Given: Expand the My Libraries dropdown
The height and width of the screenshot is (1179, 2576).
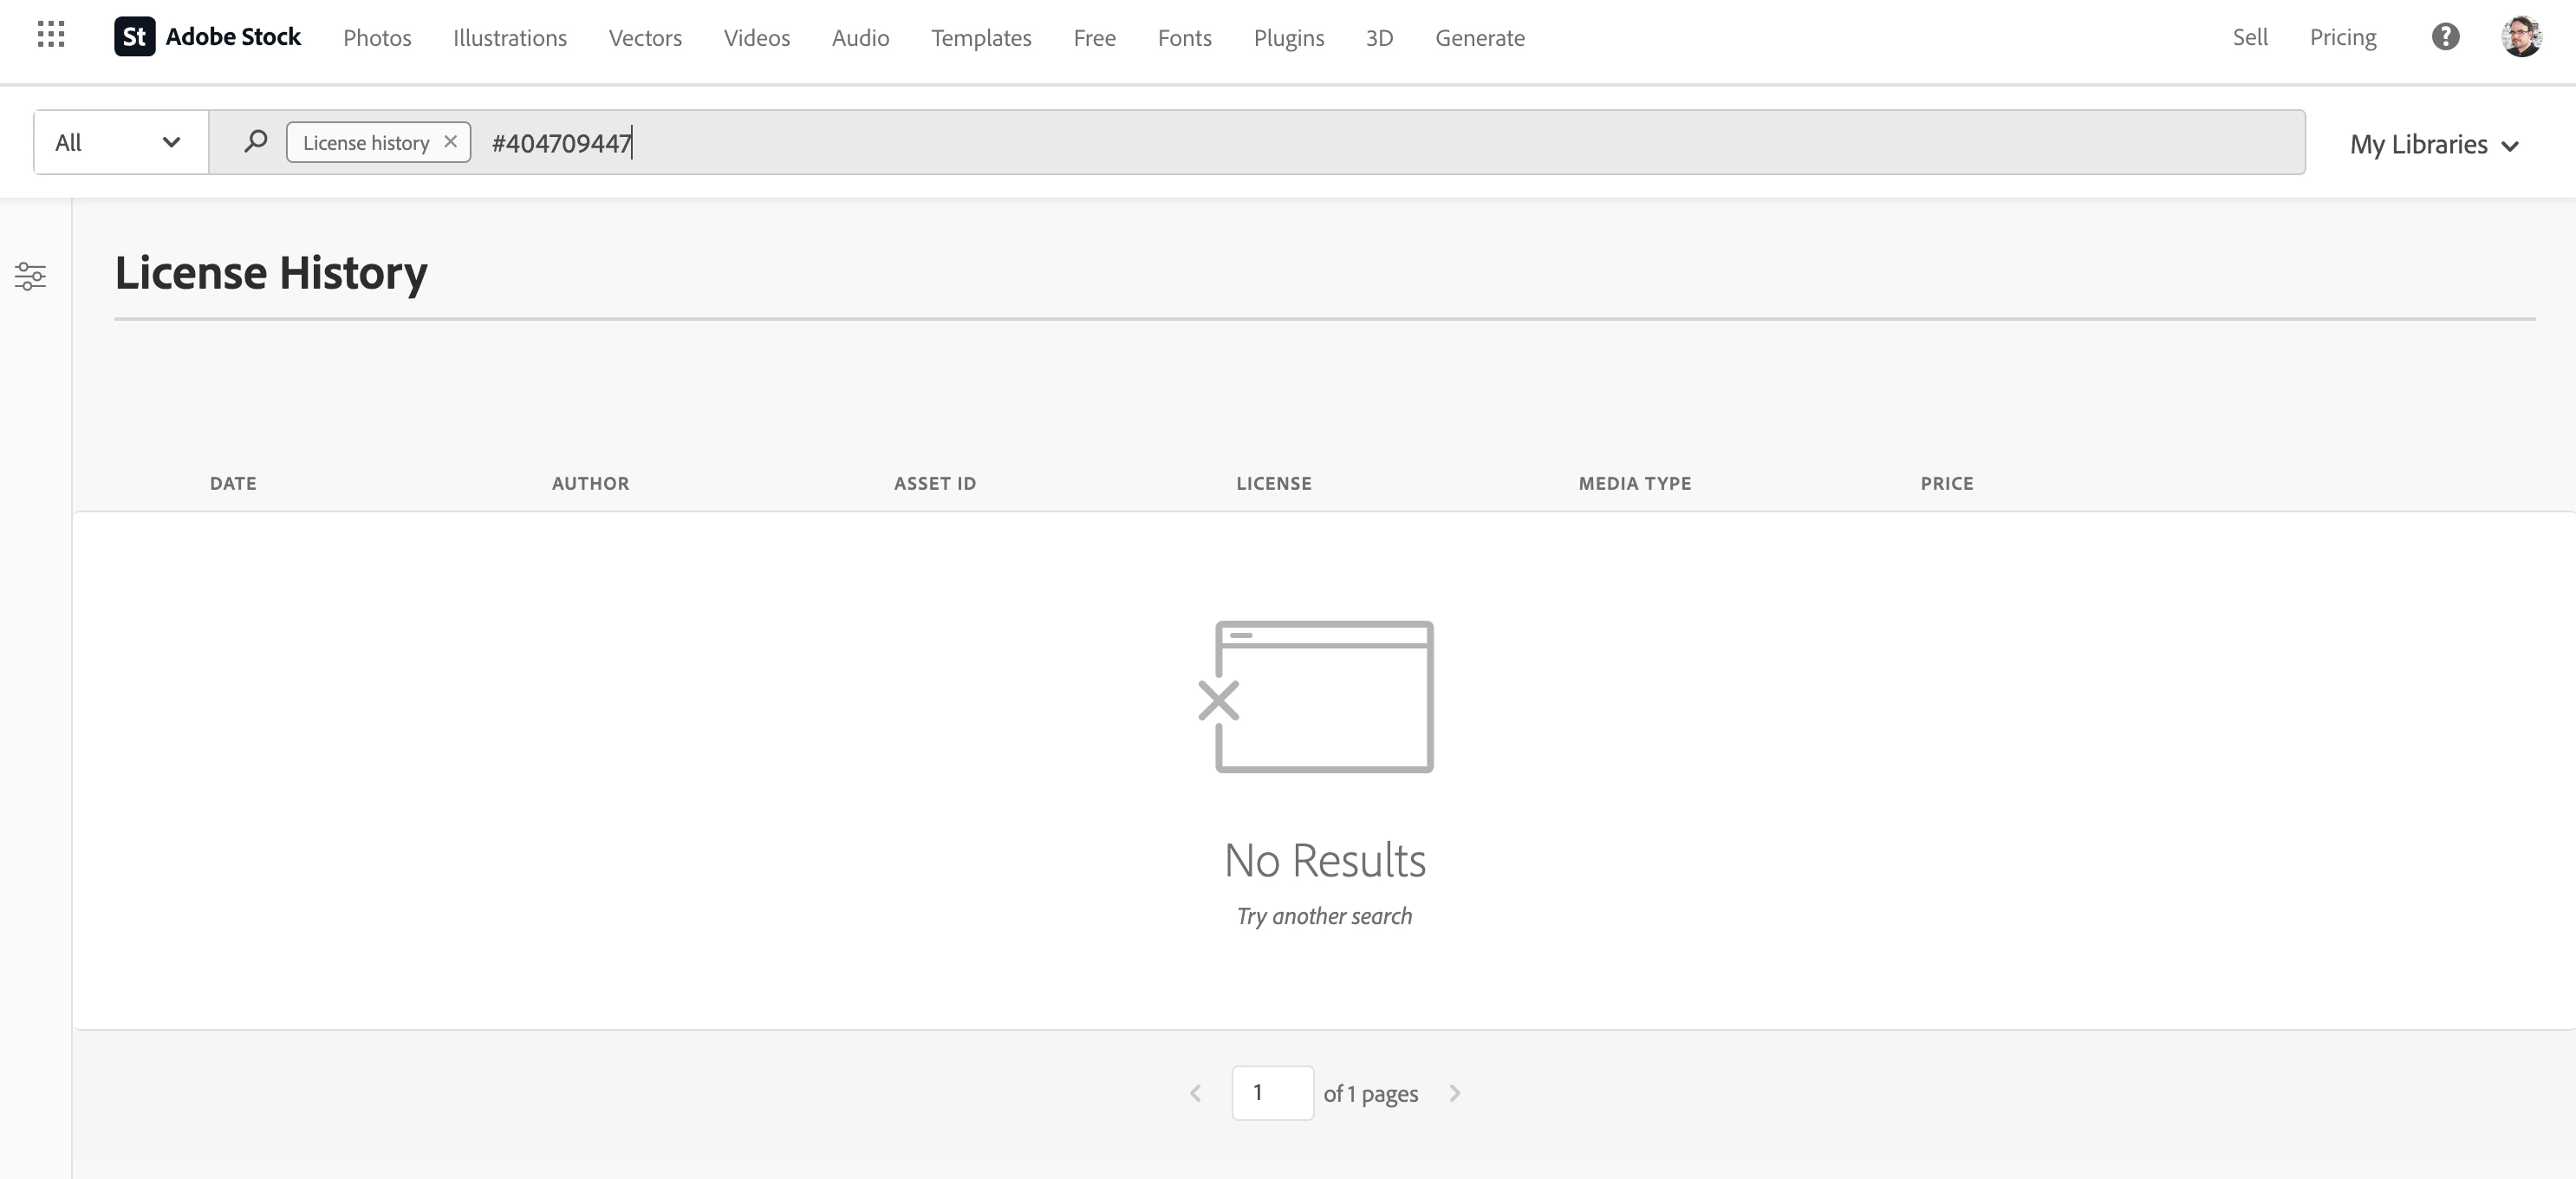Looking at the screenshot, I should [x=2433, y=144].
